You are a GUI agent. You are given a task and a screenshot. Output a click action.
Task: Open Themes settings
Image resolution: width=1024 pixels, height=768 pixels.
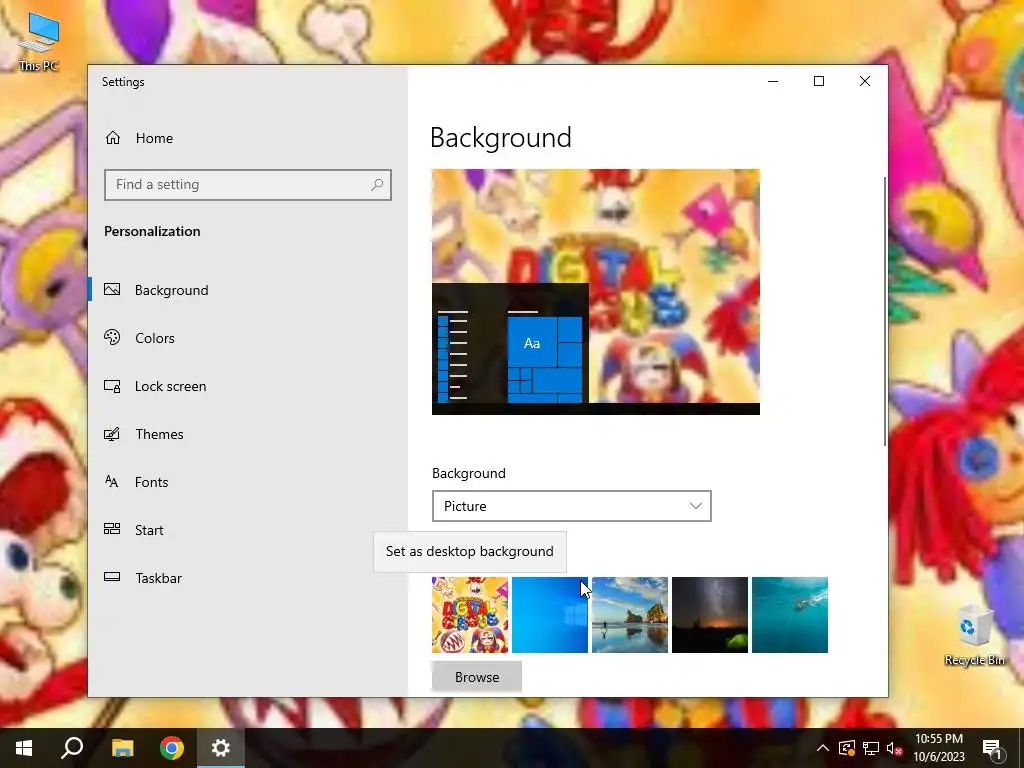tap(248, 434)
